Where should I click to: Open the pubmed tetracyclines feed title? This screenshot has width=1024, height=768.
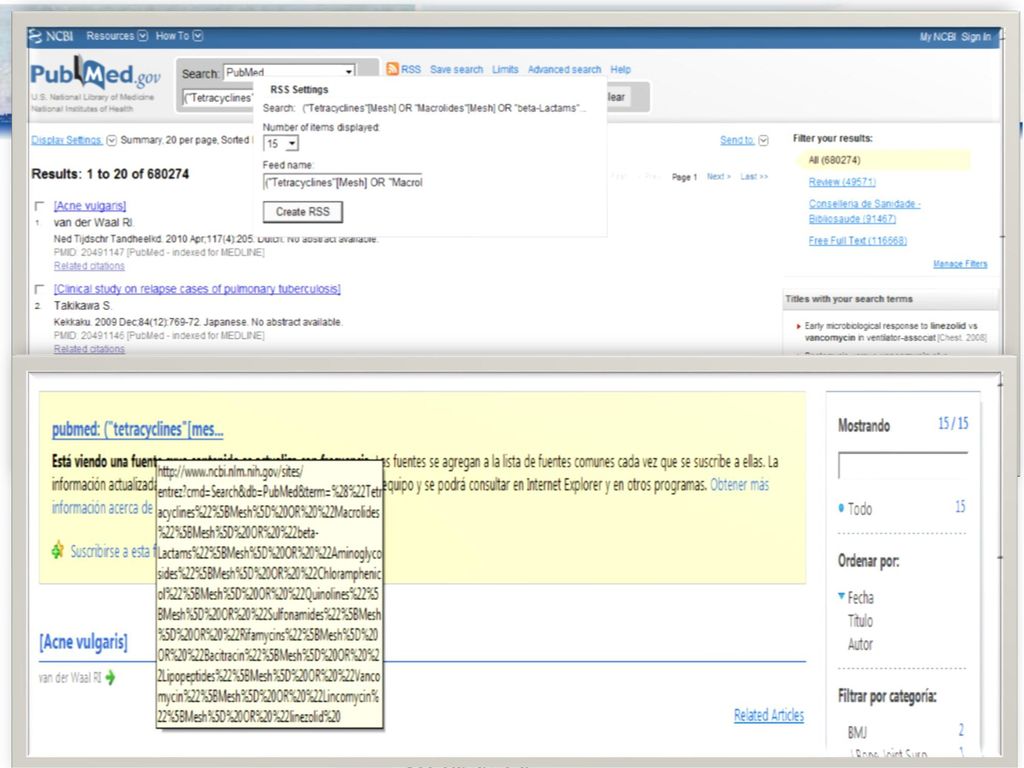click(x=137, y=429)
